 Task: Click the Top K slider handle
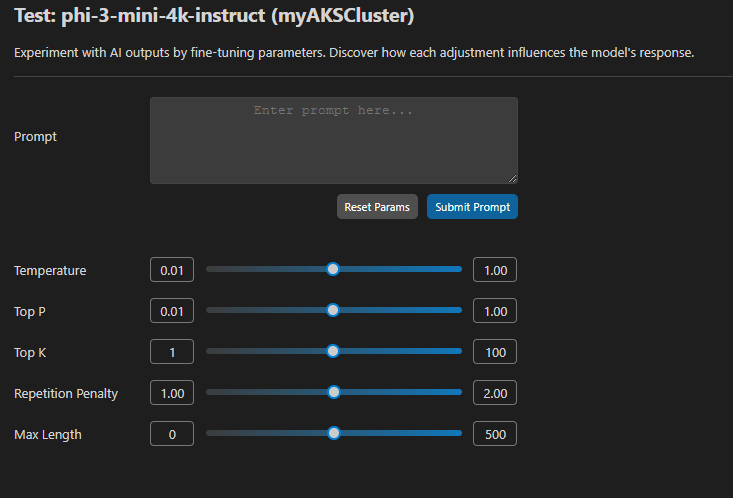333,351
